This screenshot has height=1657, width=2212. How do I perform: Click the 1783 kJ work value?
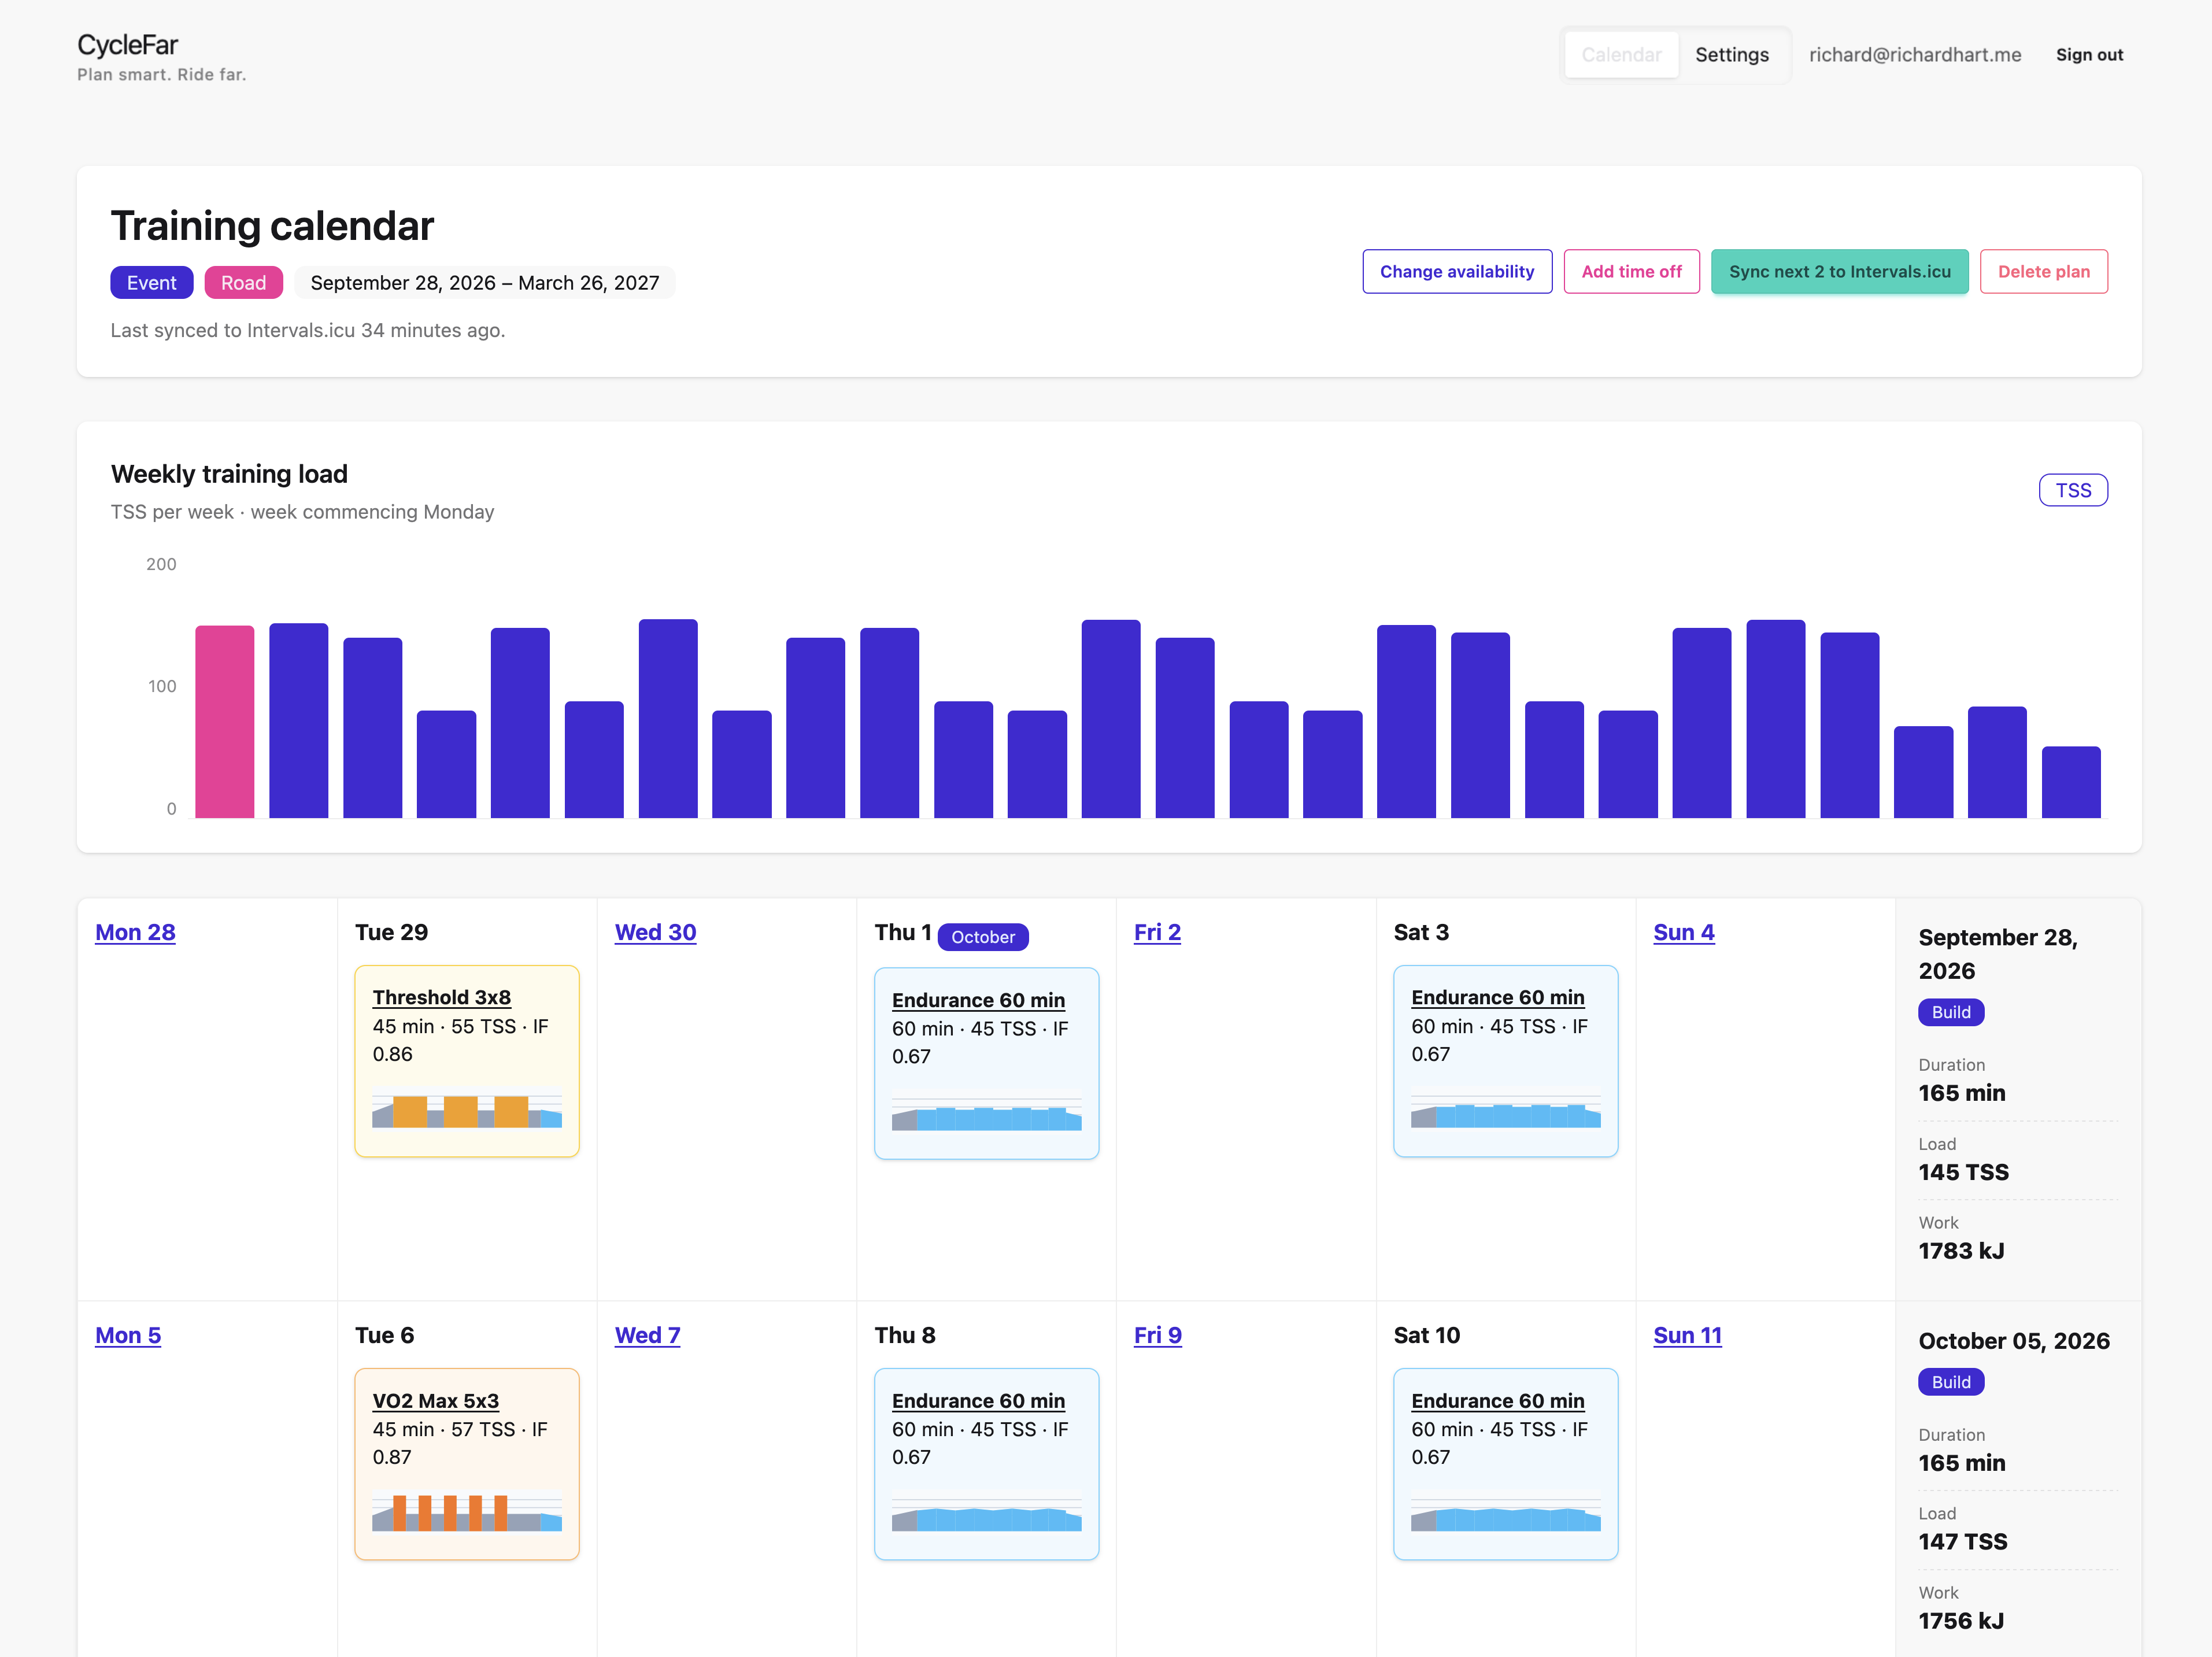click(1961, 1251)
